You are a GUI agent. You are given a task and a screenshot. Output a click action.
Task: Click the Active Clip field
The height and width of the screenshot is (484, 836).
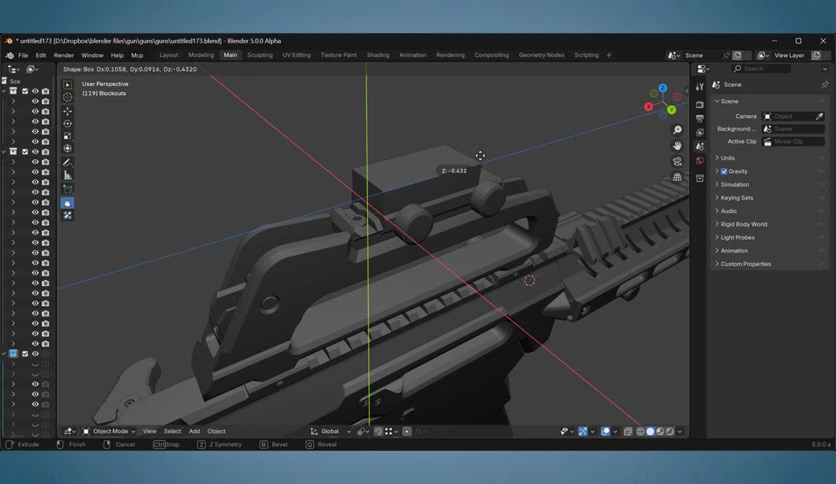pos(794,142)
